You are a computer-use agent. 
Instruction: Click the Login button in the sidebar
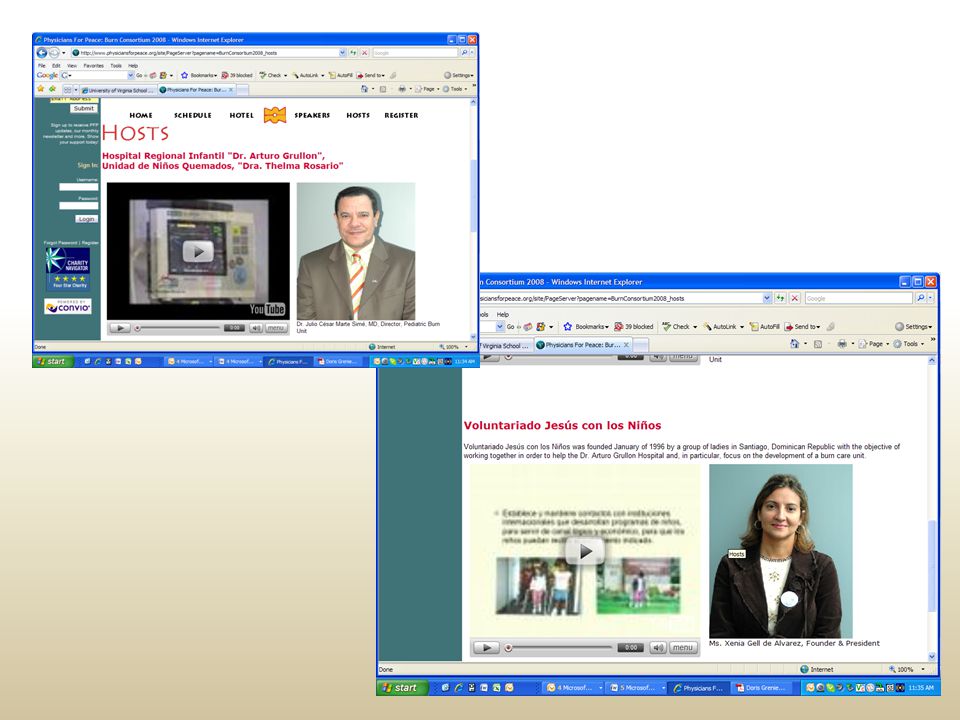point(86,219)
